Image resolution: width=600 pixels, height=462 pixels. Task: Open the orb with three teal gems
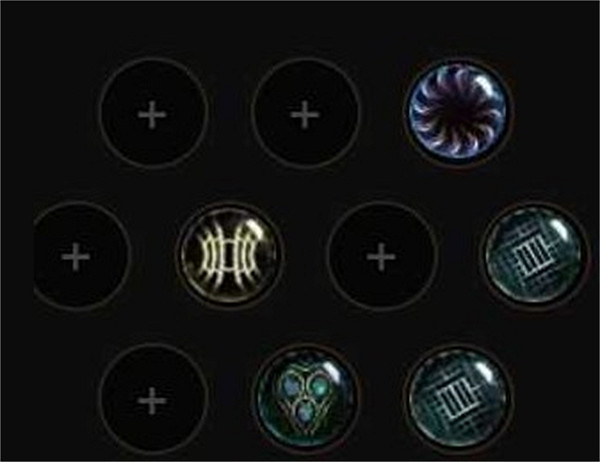point(305,399)
